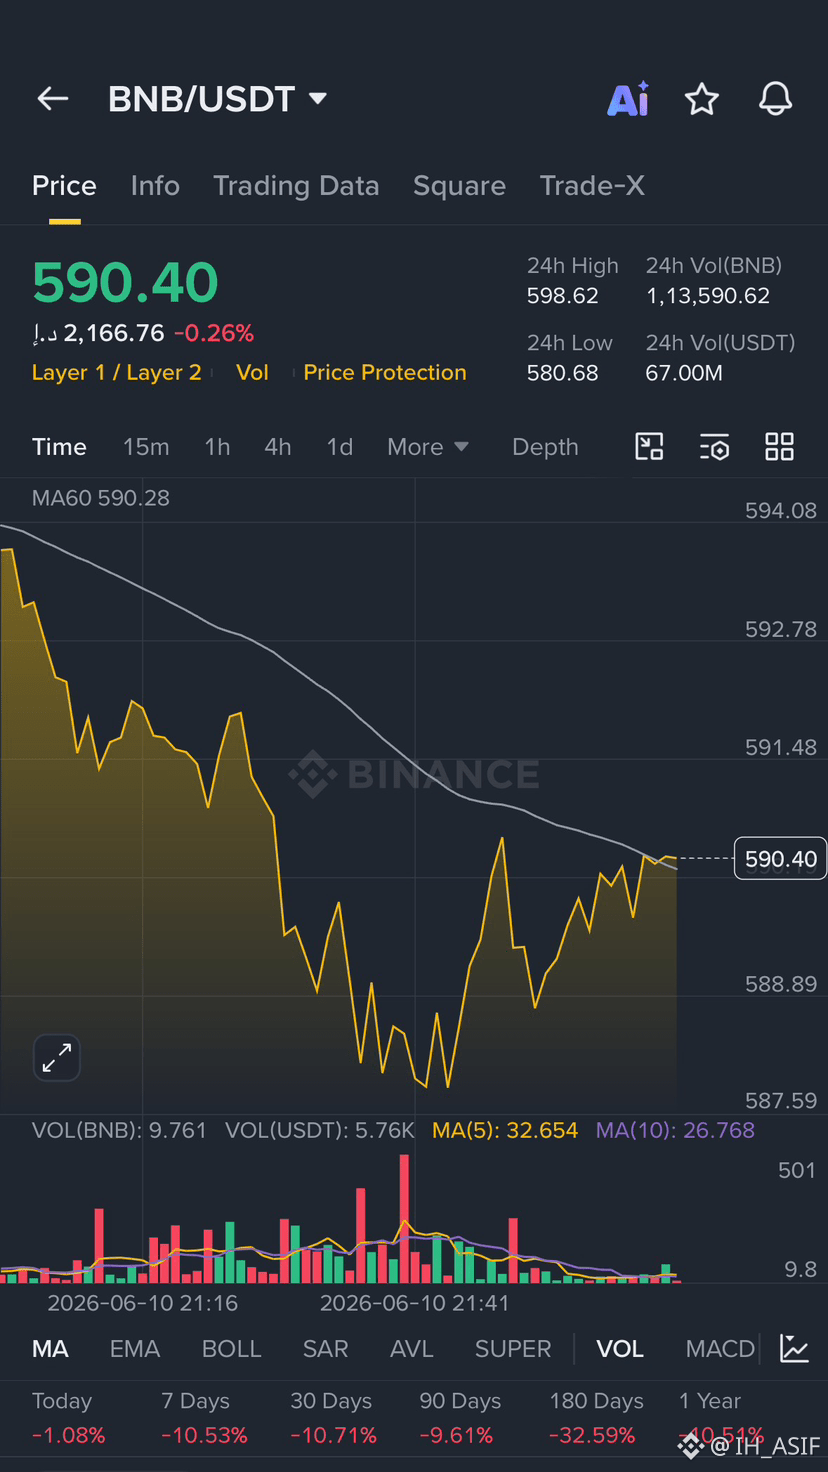This screenshot has height=1472, width=828.
Task: Tap 24h Vol(BNB) value 1,13,590.62
Action: [708, 296]
